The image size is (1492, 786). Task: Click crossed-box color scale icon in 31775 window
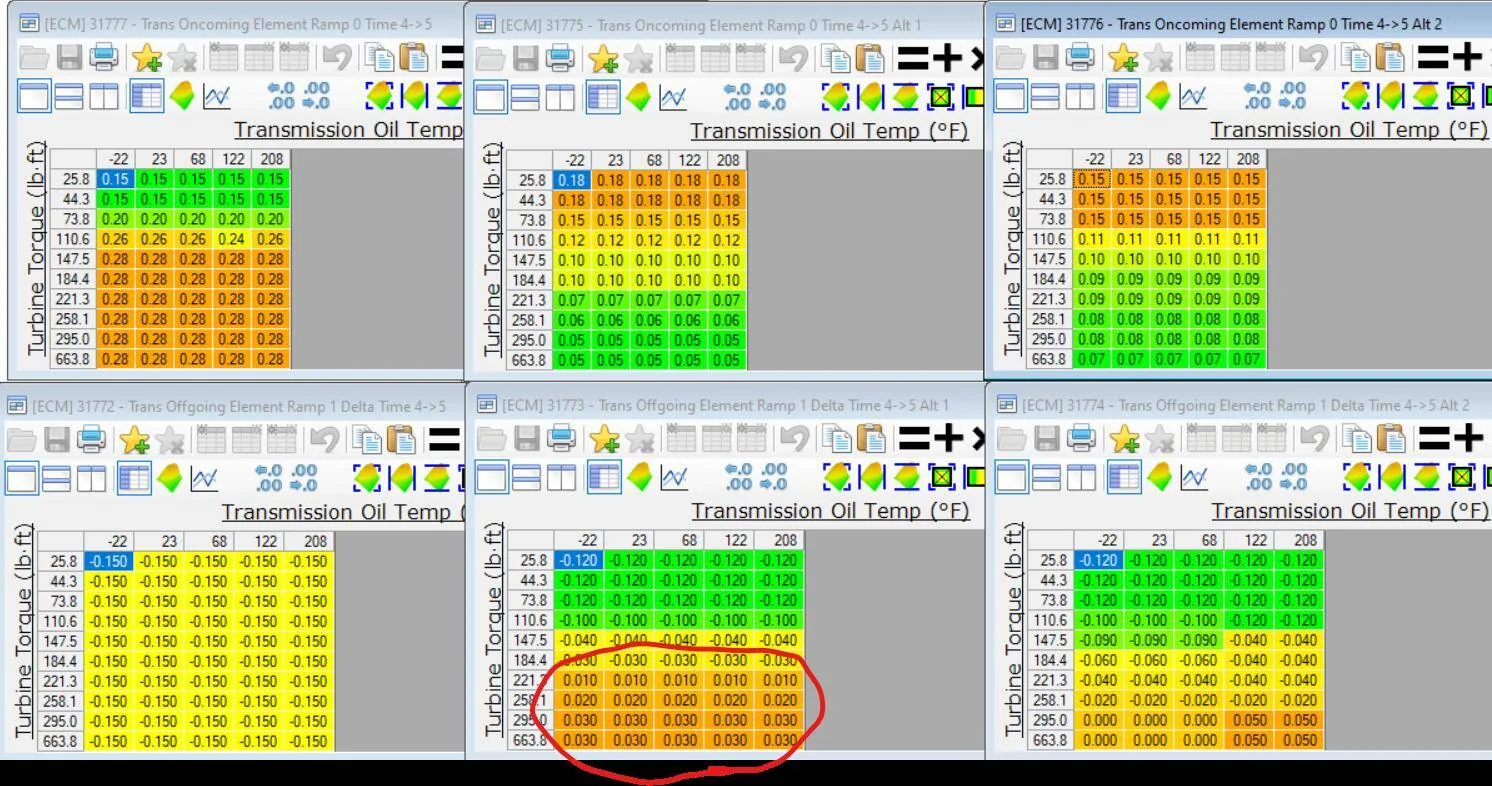(940, 97)
